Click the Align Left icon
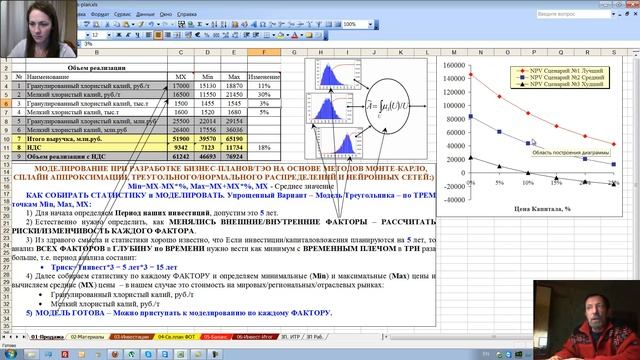The image size is (640, 360). click(x=148, y=35)
